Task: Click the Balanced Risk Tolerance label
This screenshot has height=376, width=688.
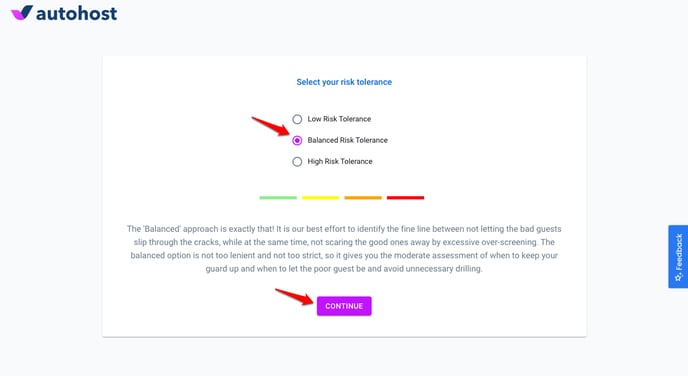Action: (x=348, y=140)
